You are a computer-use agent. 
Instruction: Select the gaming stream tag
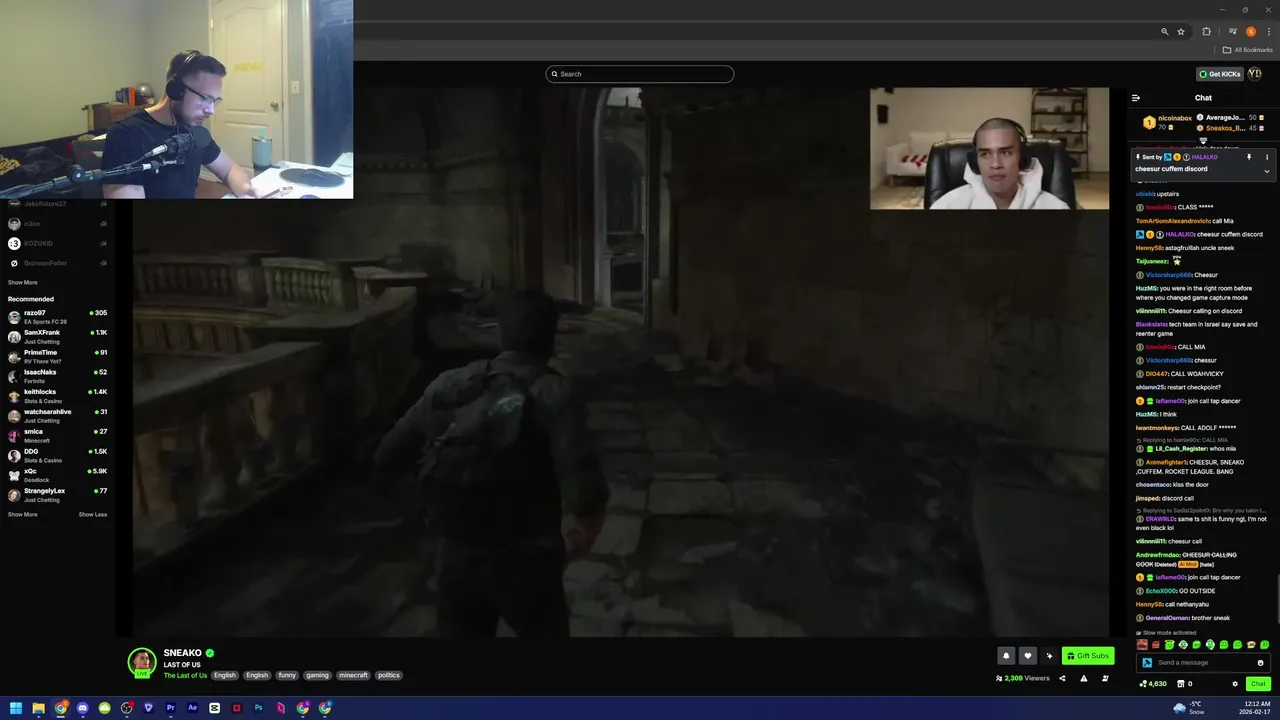(x=317, y=675)
